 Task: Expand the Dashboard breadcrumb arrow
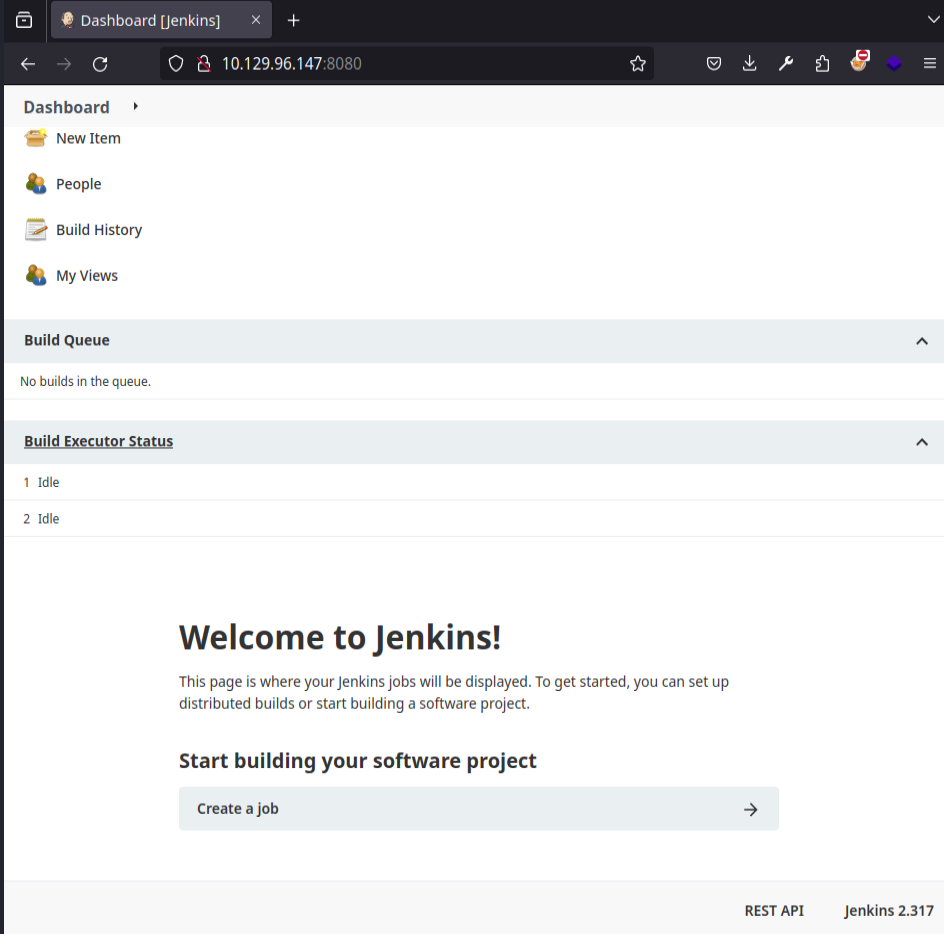pos(135,107)
